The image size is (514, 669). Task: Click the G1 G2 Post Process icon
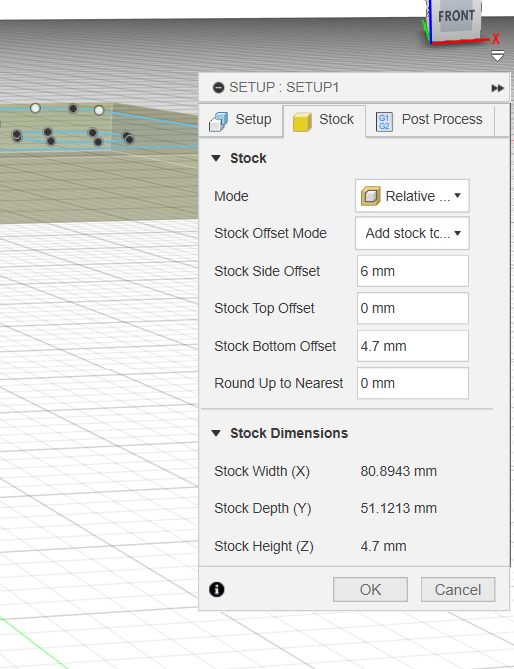click(384, 122)
